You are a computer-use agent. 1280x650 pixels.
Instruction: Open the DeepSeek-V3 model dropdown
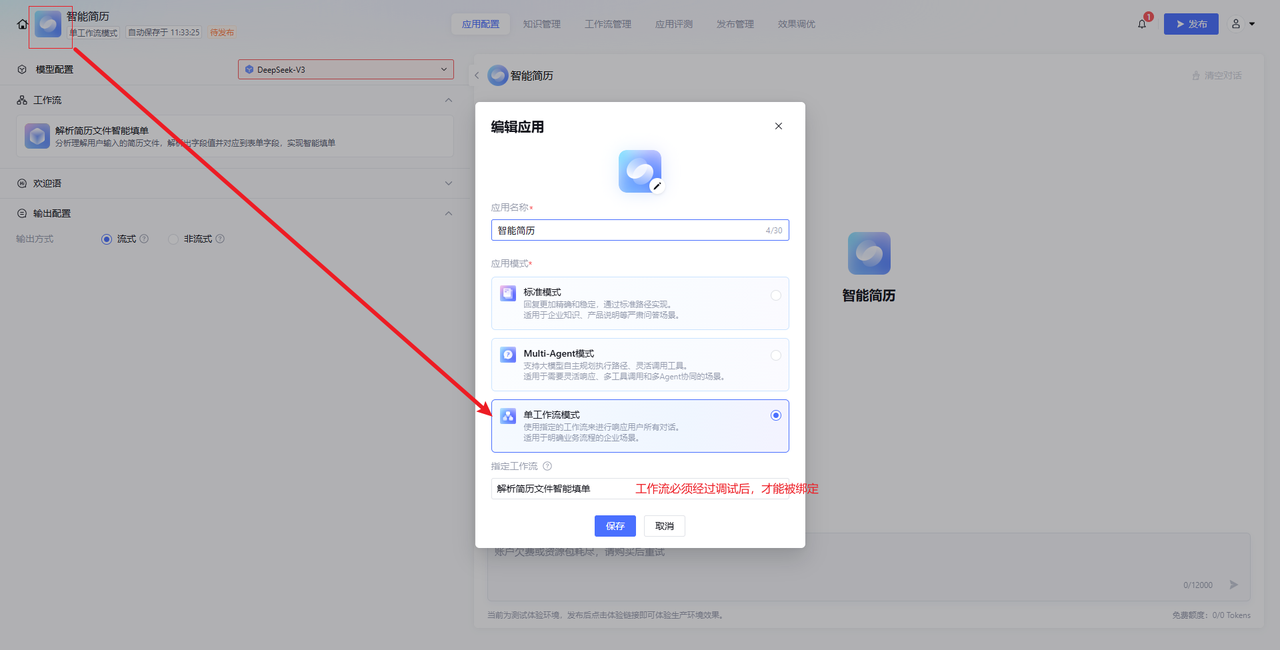coord(345,70)
